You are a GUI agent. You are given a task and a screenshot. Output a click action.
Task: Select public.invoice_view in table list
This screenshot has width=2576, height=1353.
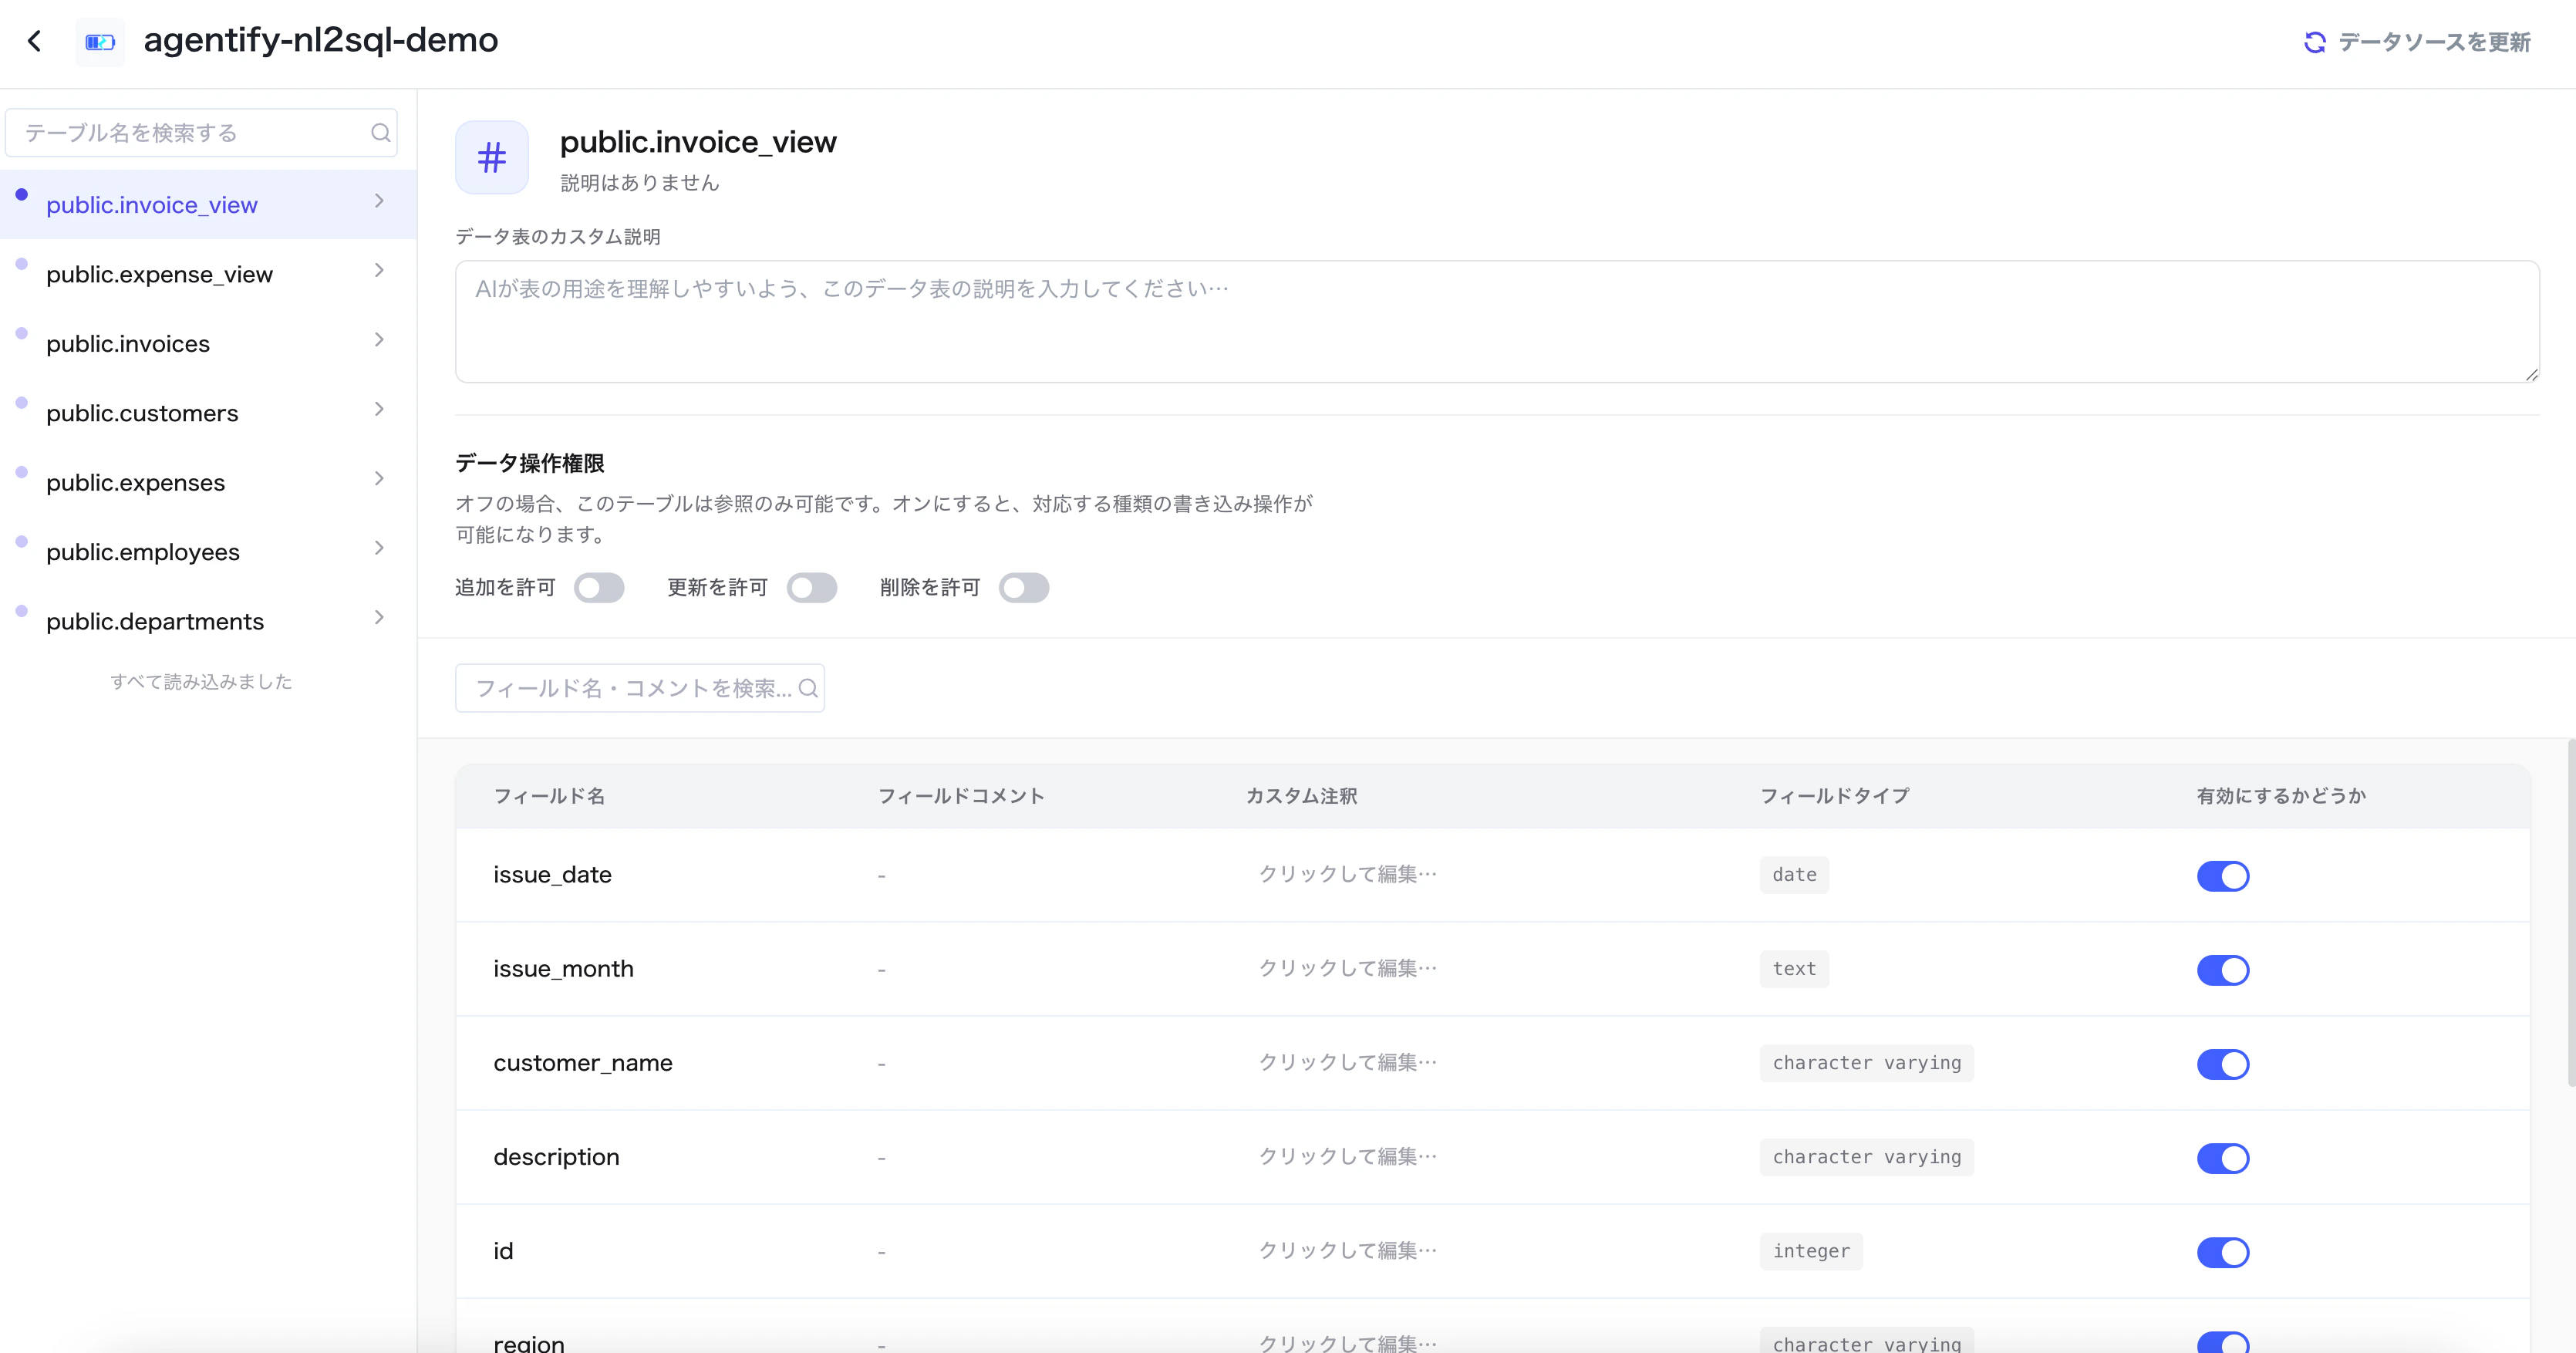click(208, 204)
